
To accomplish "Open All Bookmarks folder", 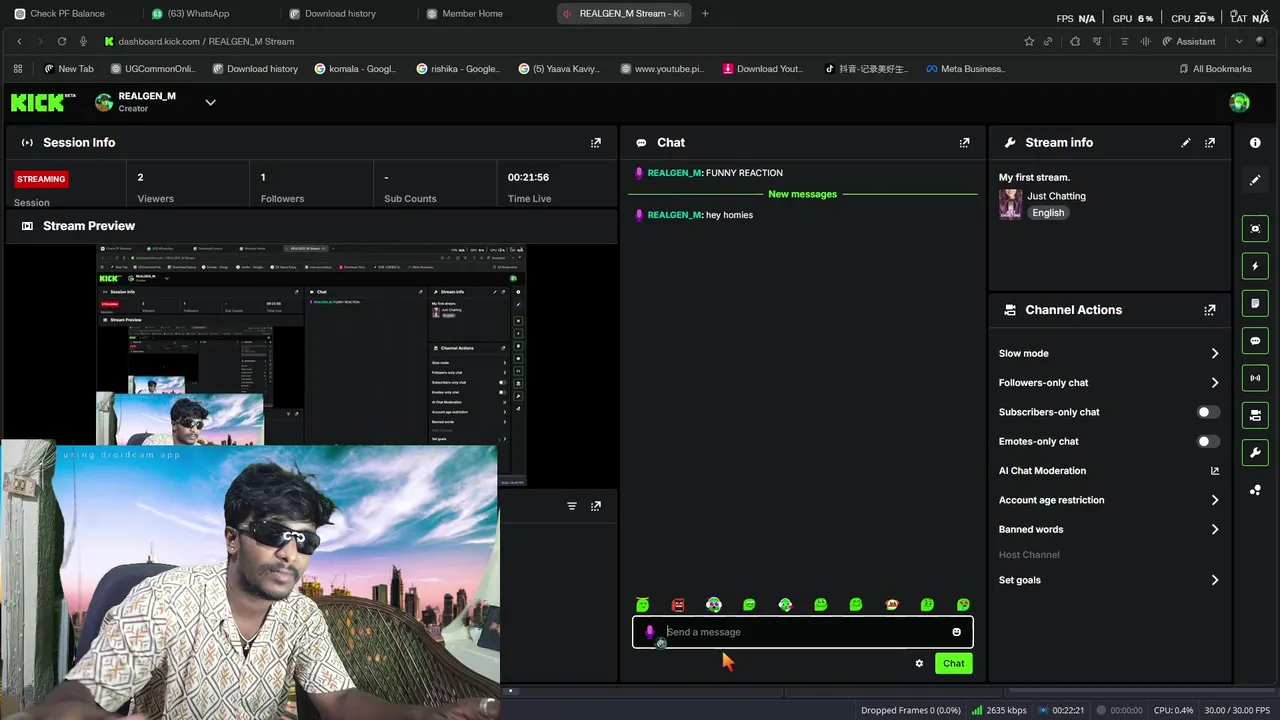I will pos(1215,69).
